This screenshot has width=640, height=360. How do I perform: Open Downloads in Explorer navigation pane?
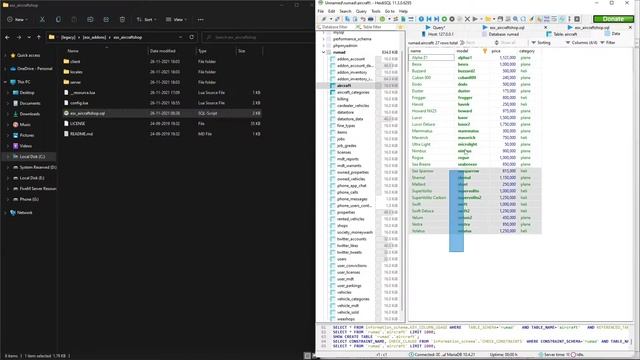click(29, 114)
